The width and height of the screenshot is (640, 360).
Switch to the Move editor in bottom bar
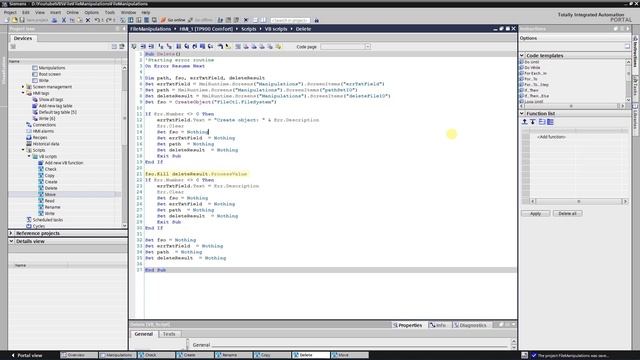(349, 355)
